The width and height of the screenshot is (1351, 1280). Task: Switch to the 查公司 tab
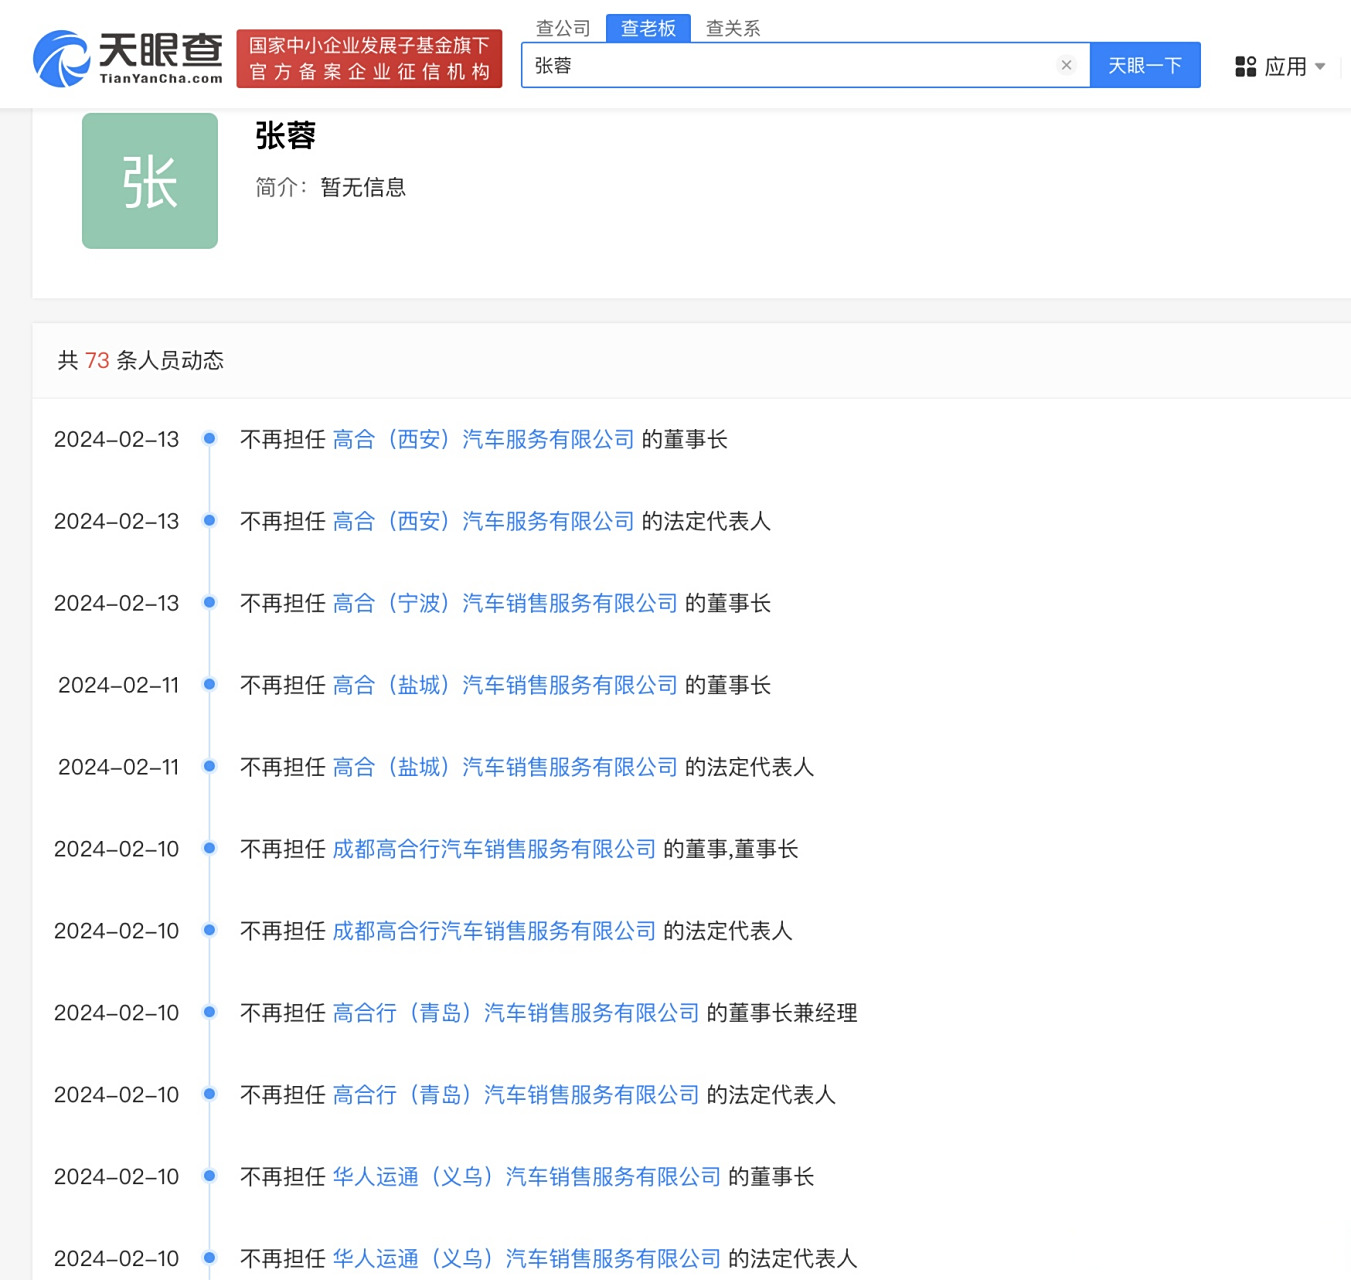click(563, 28)
